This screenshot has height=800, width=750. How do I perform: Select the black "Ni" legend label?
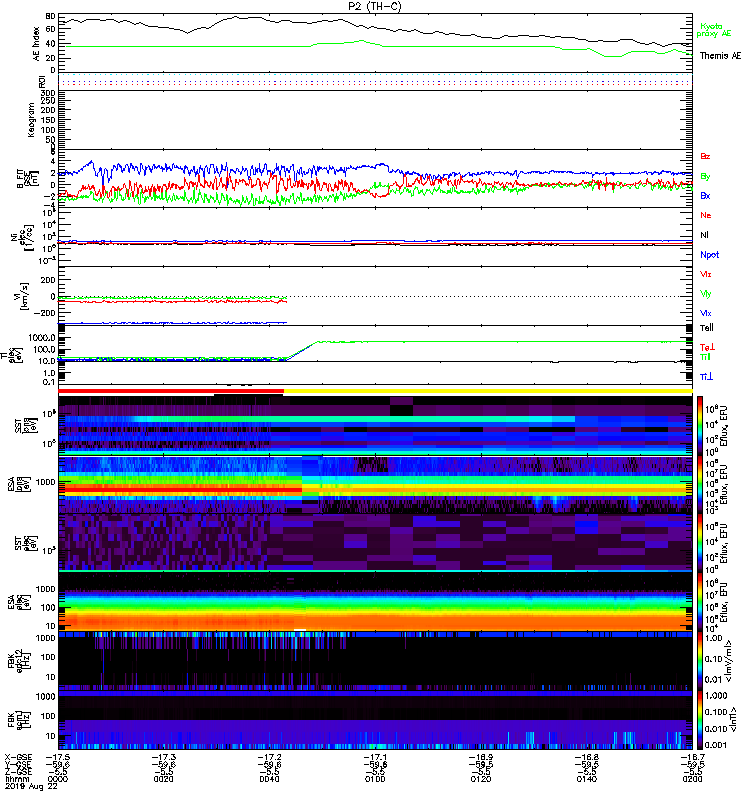(704, 235)
